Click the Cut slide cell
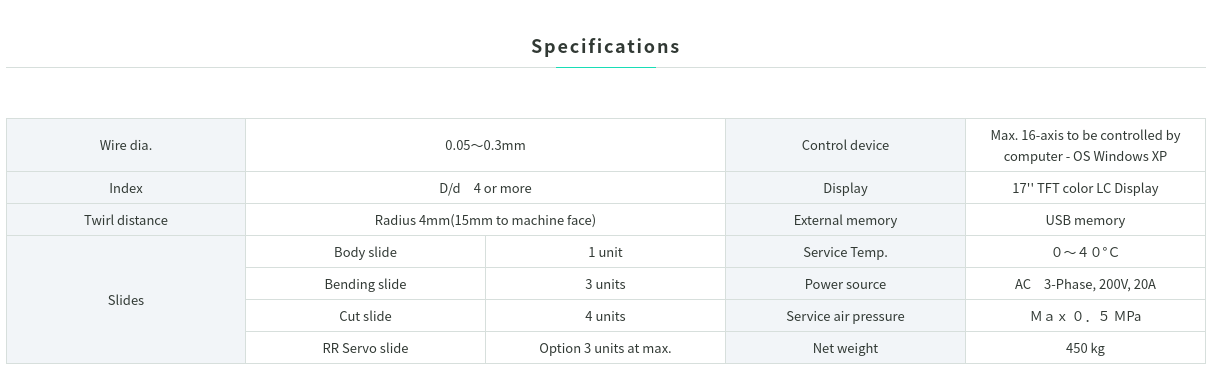This screenshot has width=1227, height=374. 365,316
